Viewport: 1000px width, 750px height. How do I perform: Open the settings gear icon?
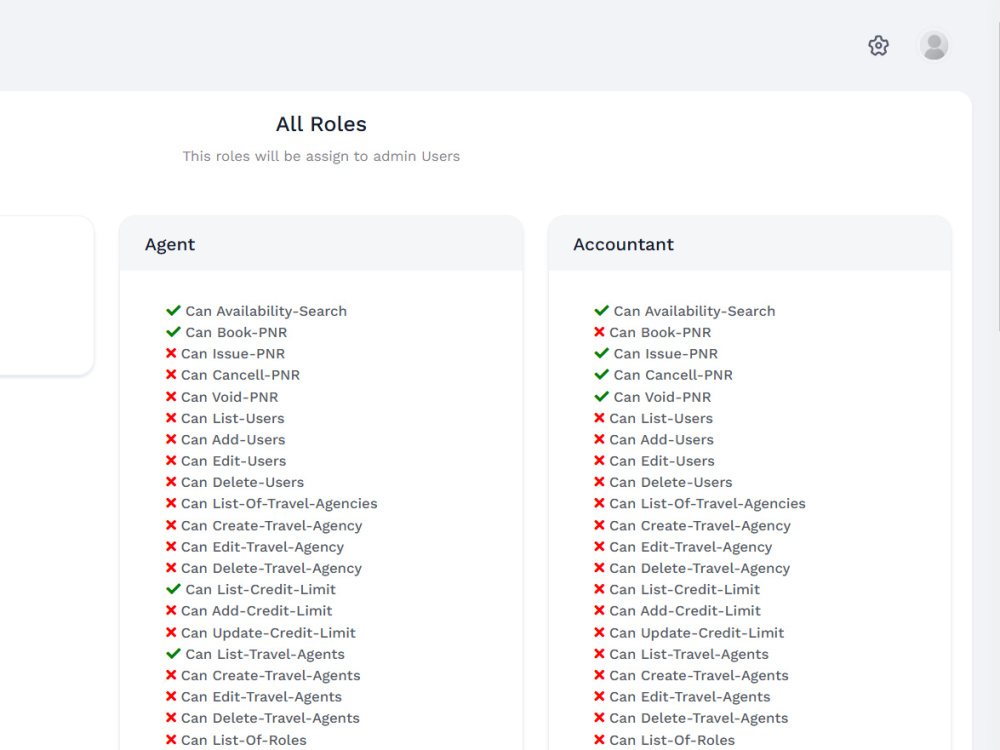click(x=878, y=46)
